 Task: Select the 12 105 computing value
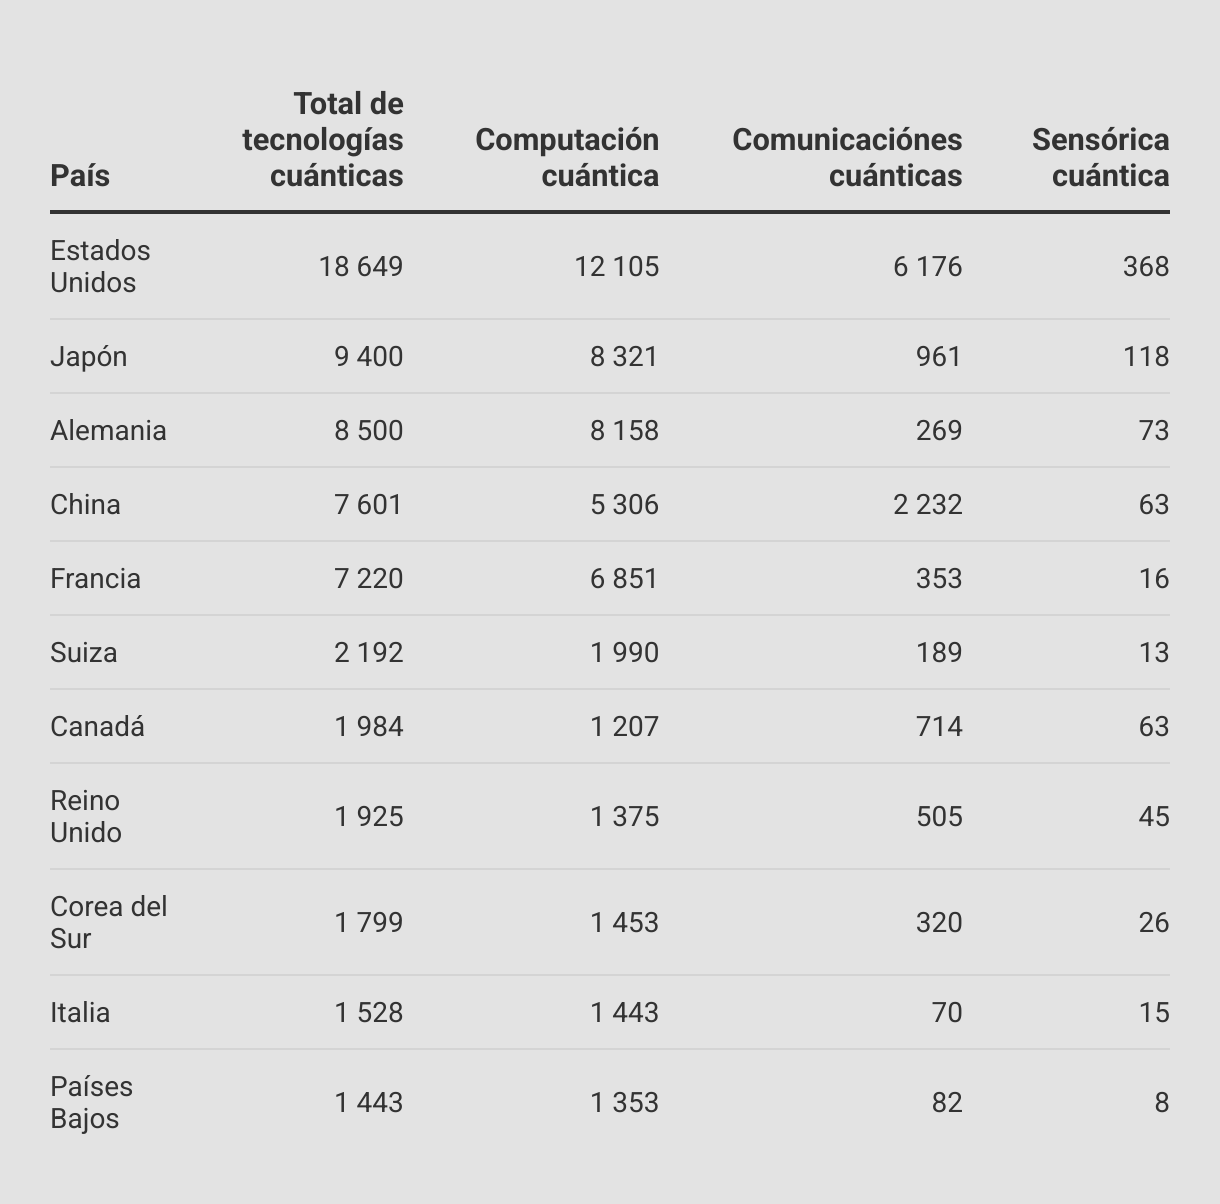pyautogui.click(x=617, y=266)
